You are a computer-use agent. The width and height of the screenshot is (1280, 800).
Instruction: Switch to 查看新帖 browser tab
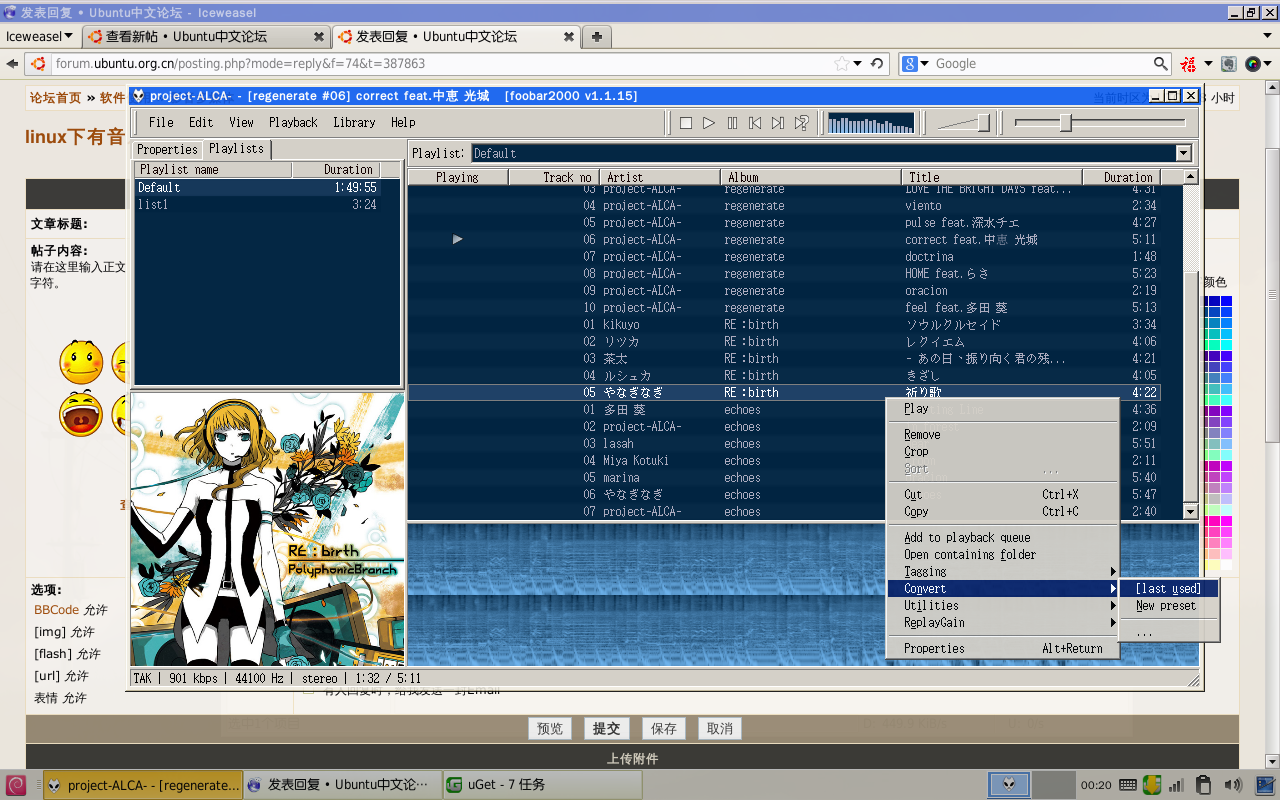(x=205, y=36)
